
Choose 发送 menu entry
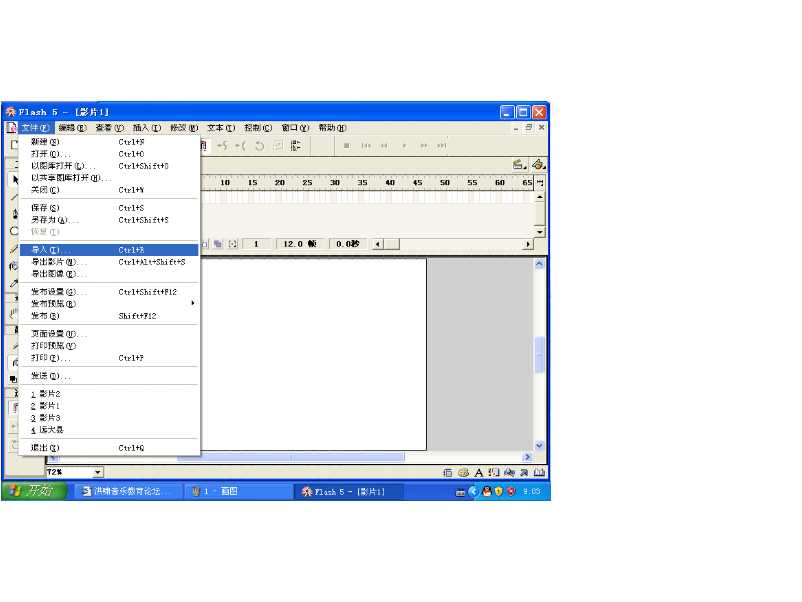click(109, 376)
